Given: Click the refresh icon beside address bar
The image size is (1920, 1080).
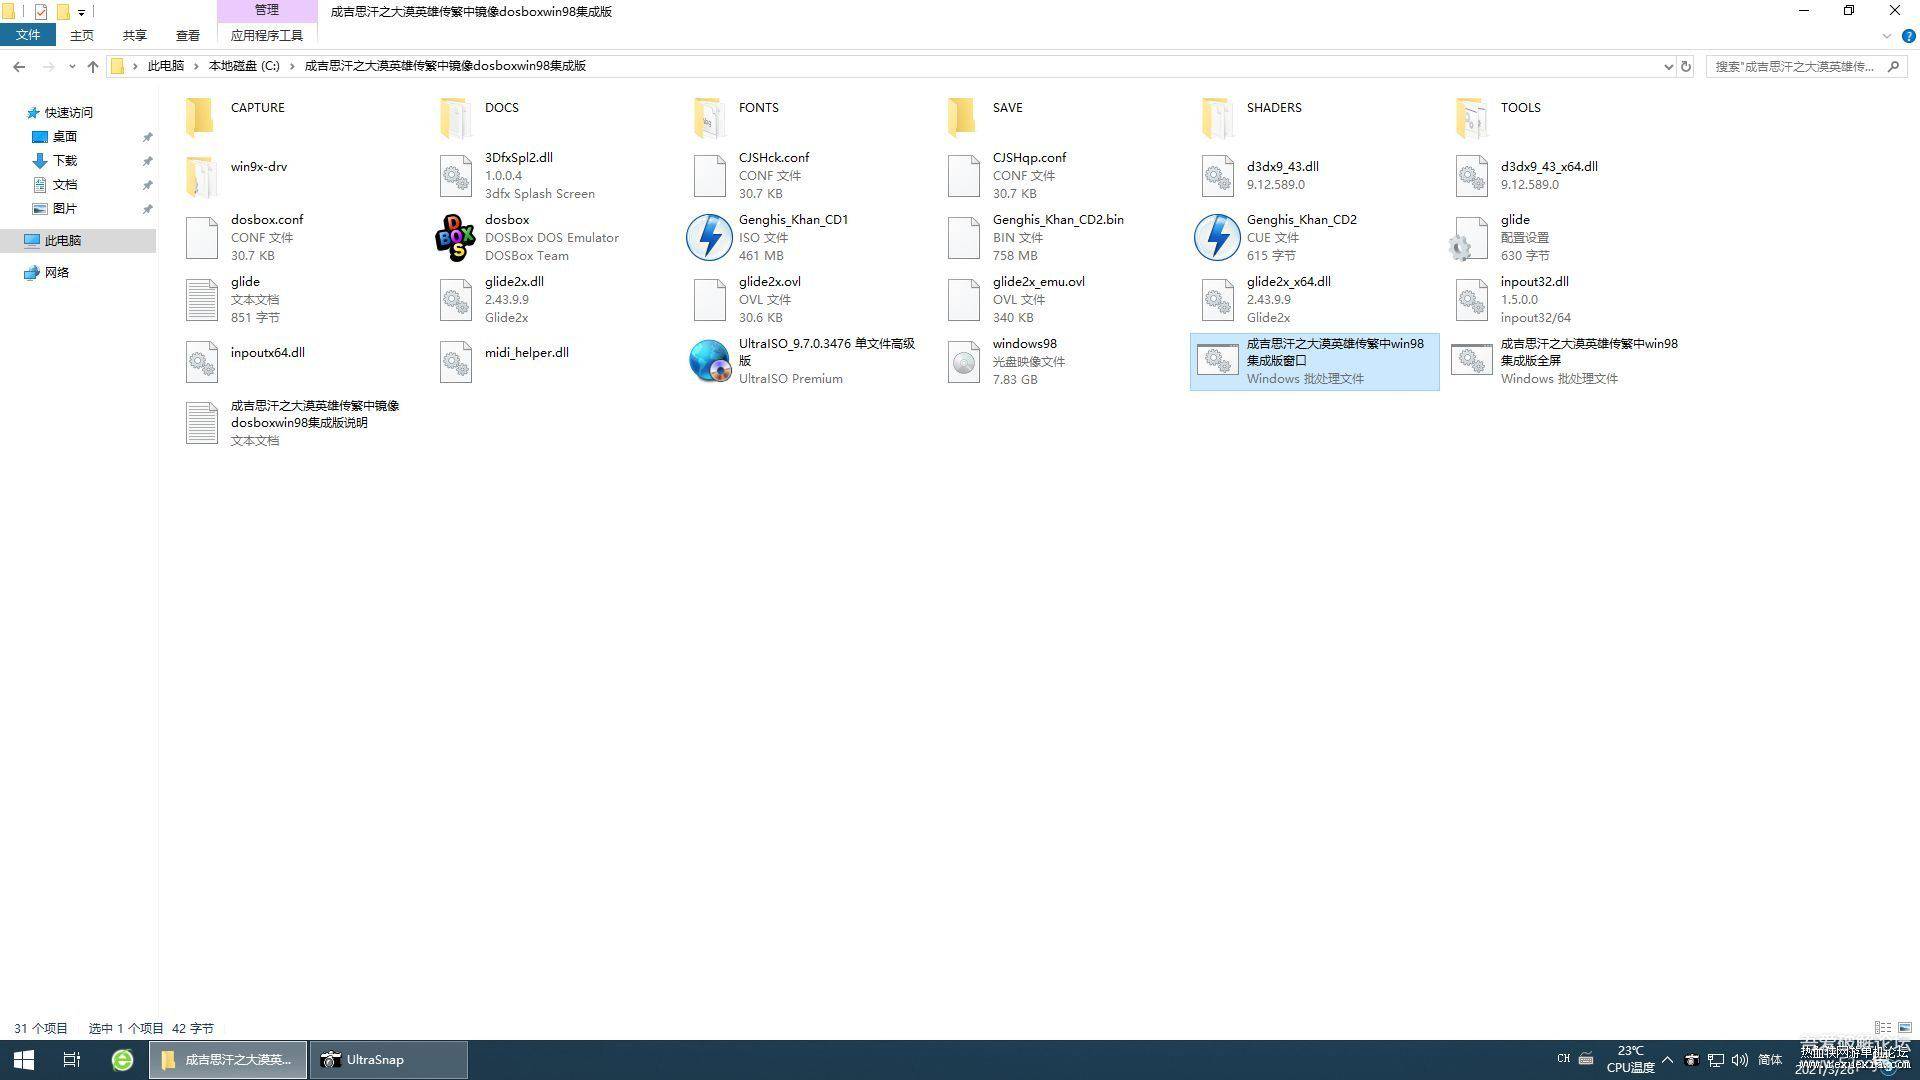Looking at the screenshot, I should pyautogui.click(x=1686, y=66).
